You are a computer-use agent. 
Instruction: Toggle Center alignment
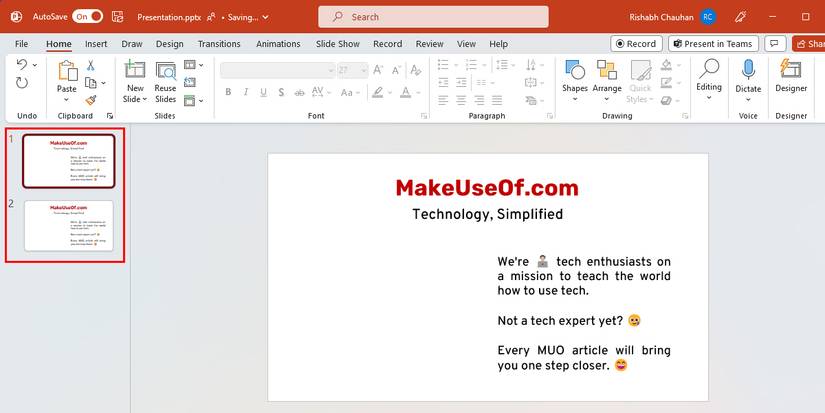click(x=461, y=100)
